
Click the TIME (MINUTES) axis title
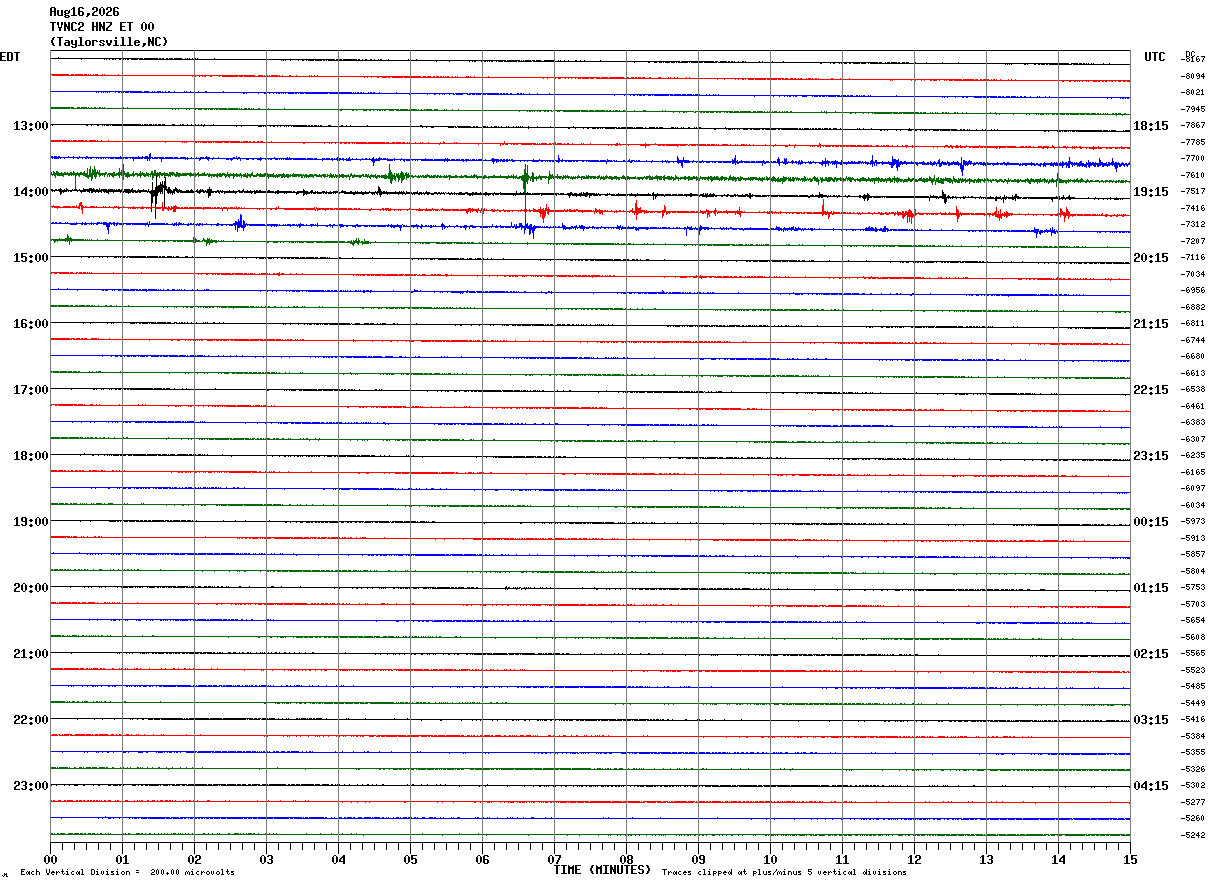[602, 870]
